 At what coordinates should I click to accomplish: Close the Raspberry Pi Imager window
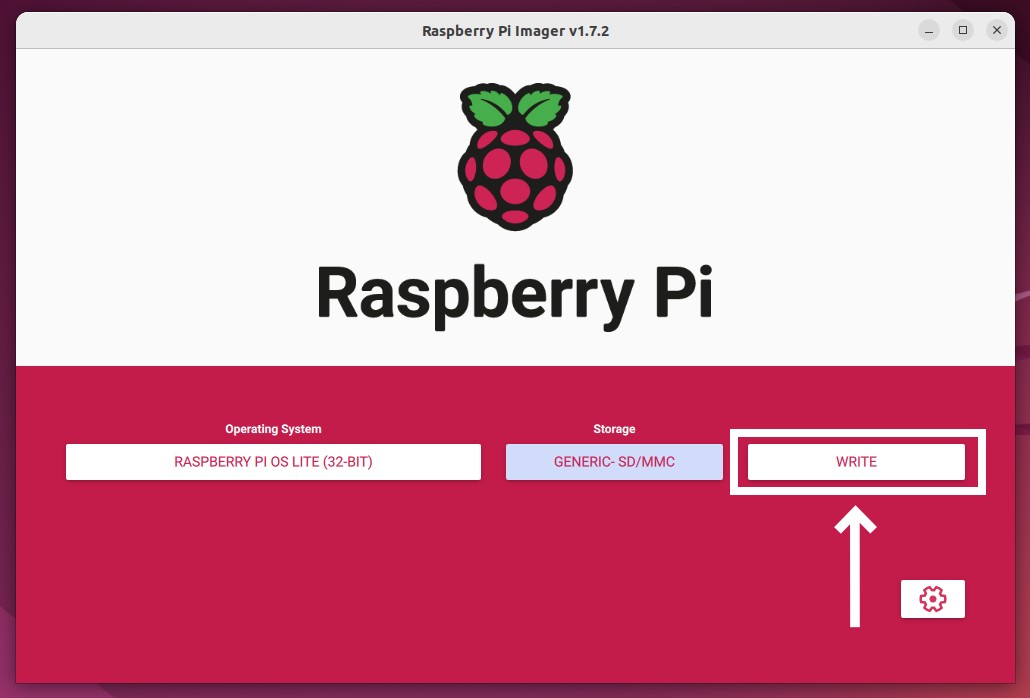[996, 30]
